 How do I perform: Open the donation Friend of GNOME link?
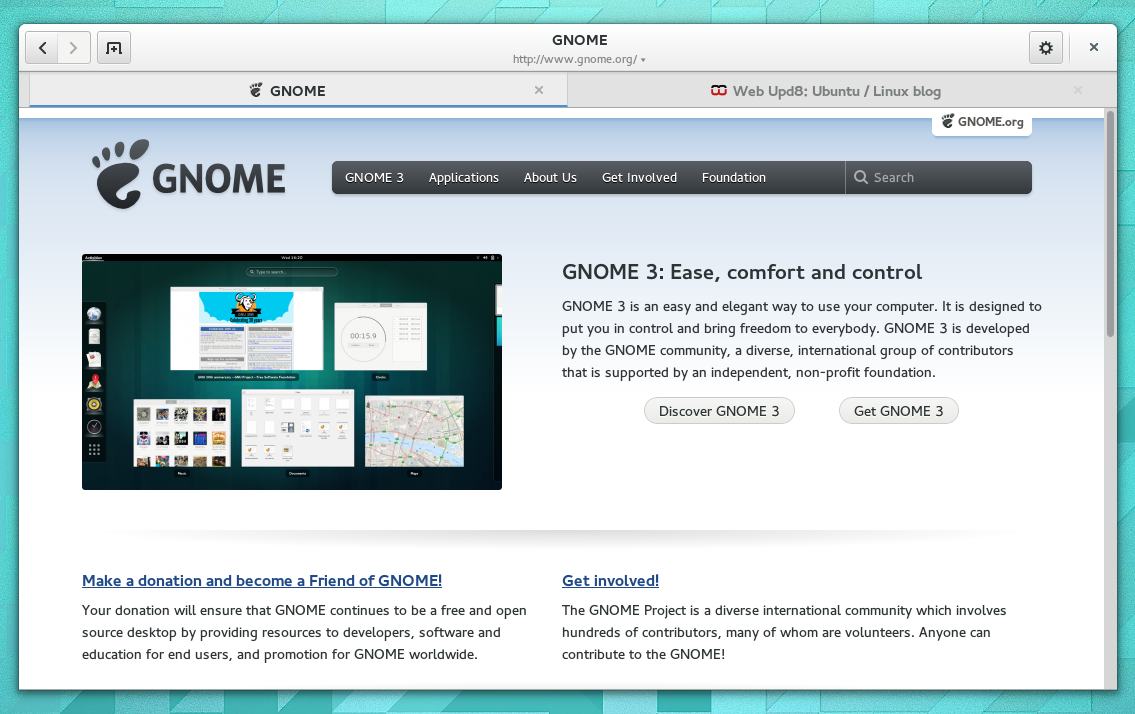pos(262,581)
